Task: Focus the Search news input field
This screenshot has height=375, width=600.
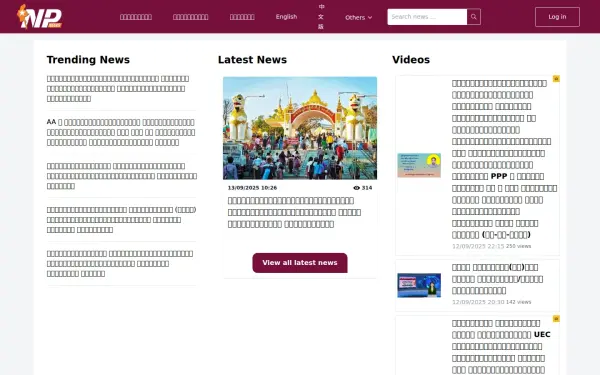Action: (427, 17)
